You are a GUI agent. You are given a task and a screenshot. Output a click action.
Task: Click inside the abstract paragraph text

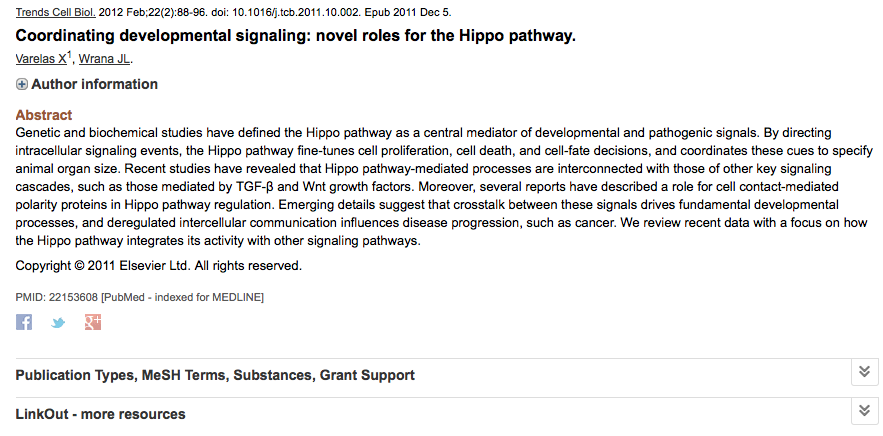pos(444,187)
